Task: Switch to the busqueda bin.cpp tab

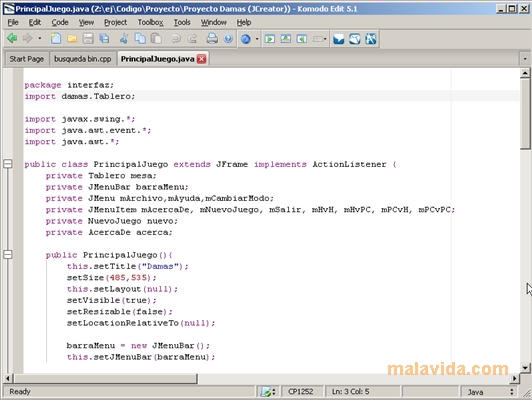Action: 83,59
